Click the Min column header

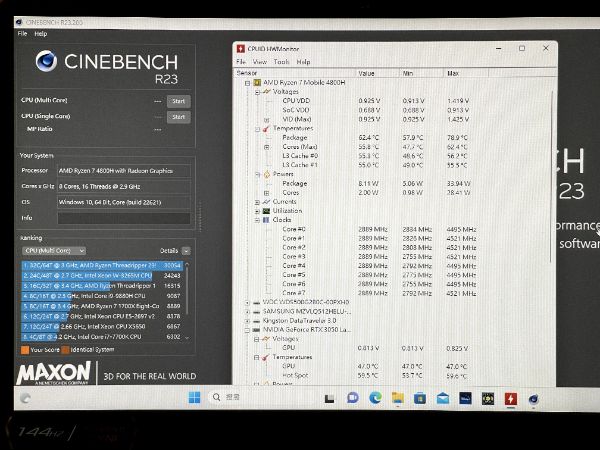click(422, 73)
